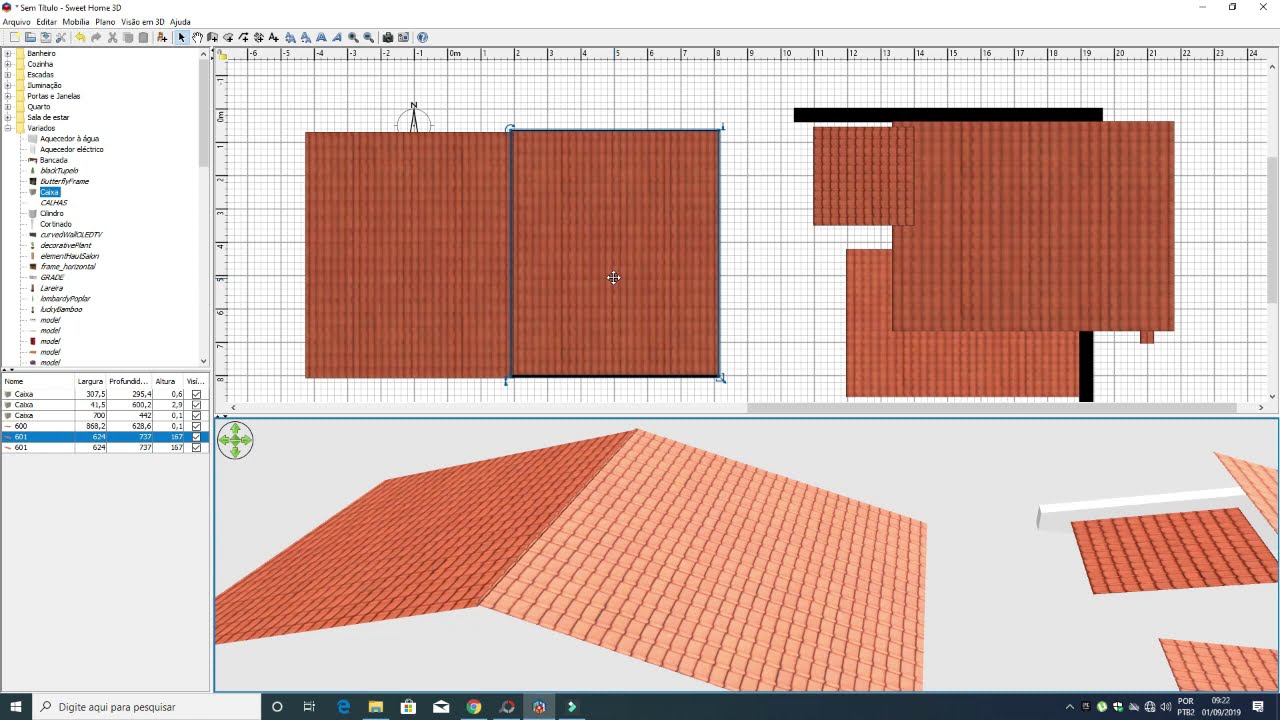Select the Create polylines tool
Image resolution: width=1280 pixels, height=720 pixels.
click(x=244, y=37)
